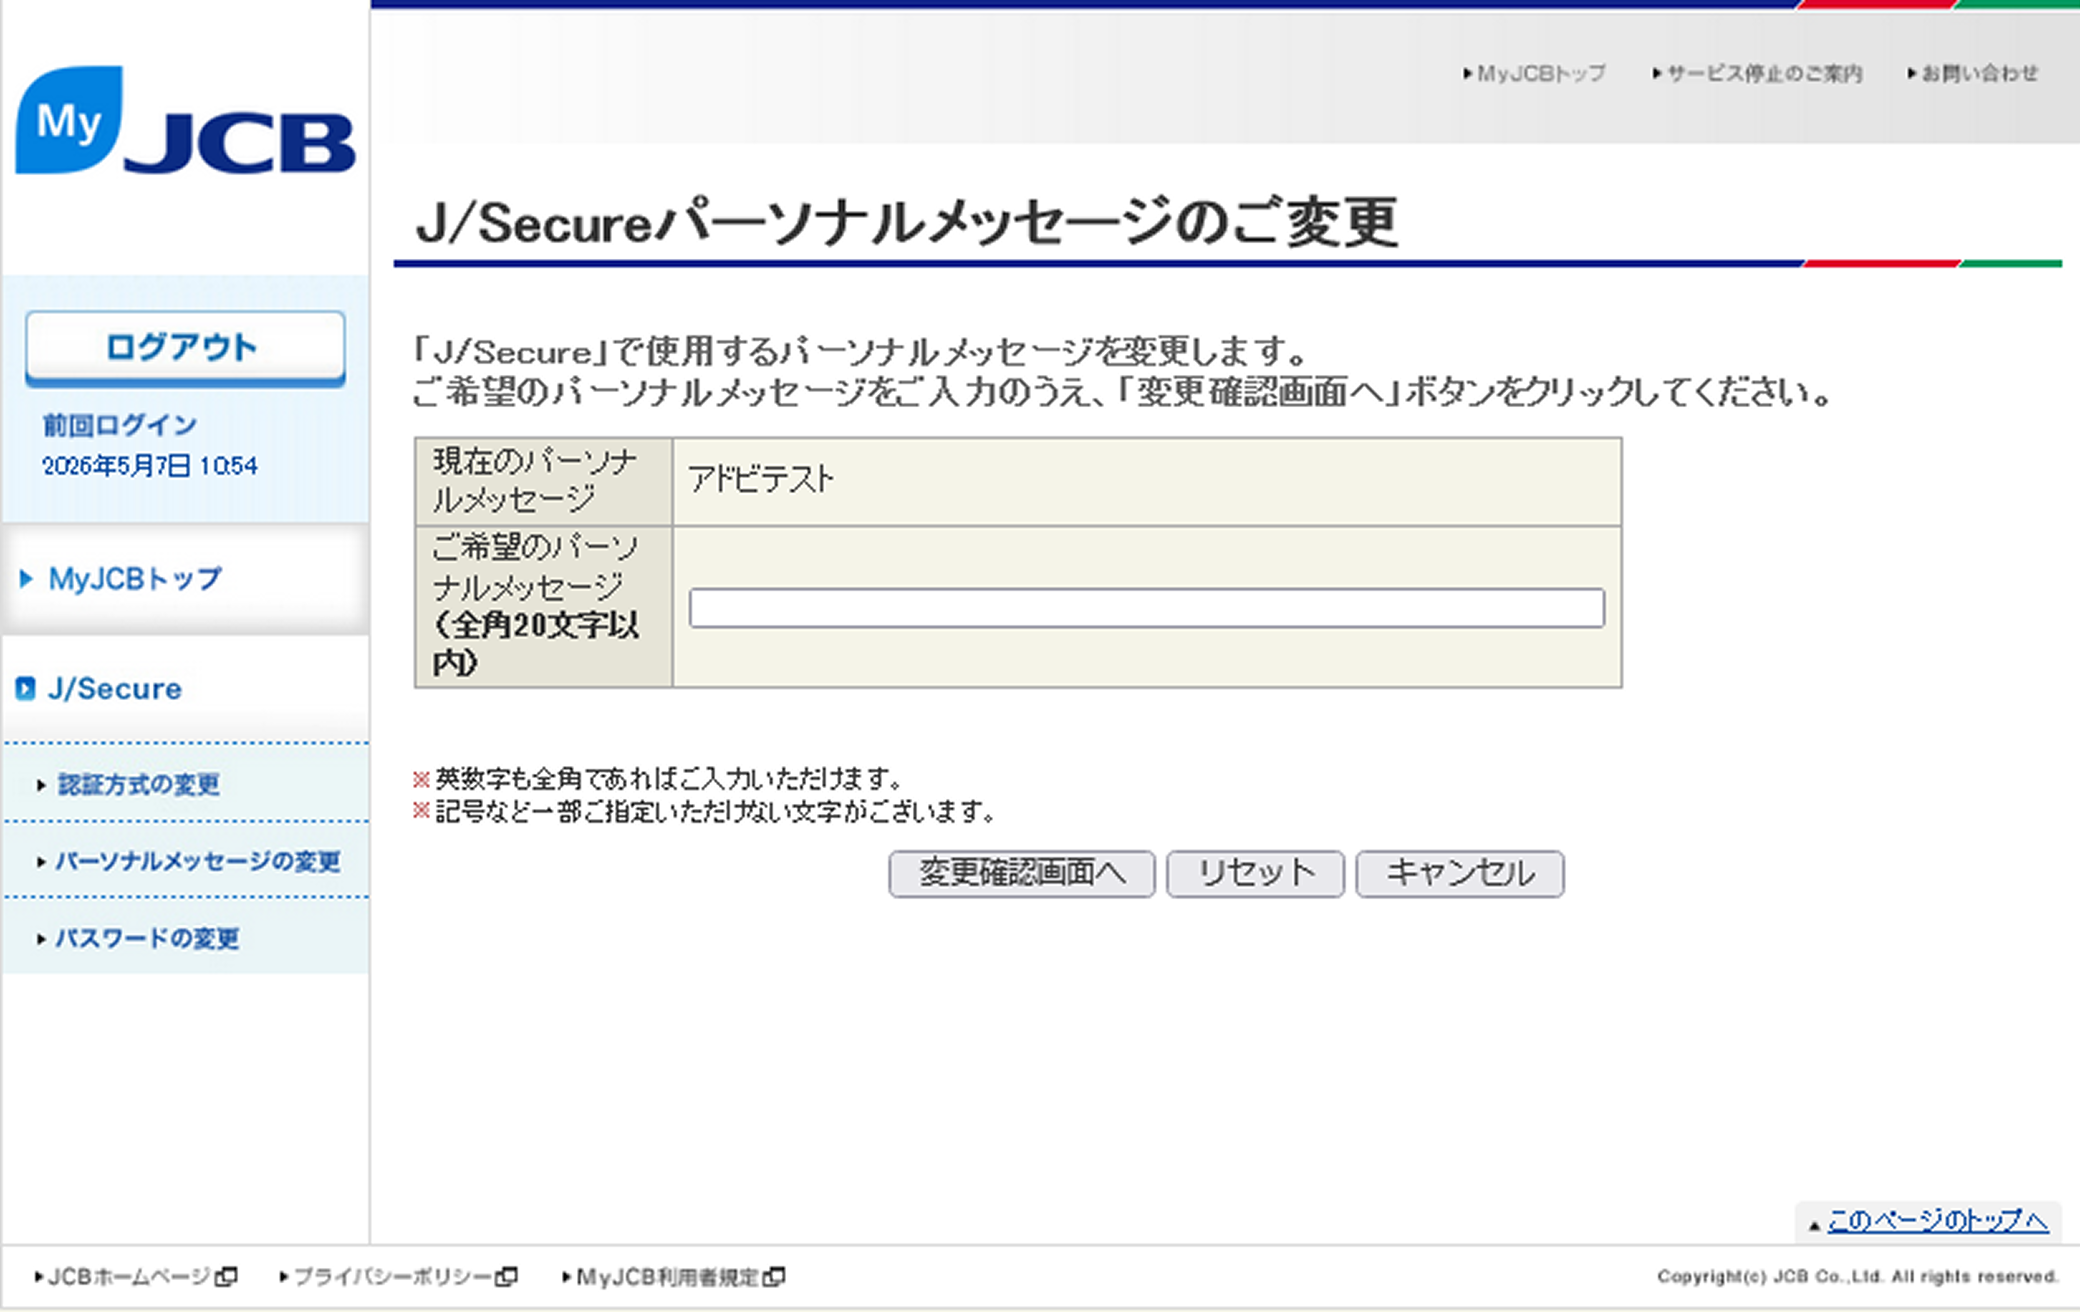The image size is (2080, 1312).
Task: Click the external-window icon beside MyJCB利用者規定
Action: coord(774,1277)
